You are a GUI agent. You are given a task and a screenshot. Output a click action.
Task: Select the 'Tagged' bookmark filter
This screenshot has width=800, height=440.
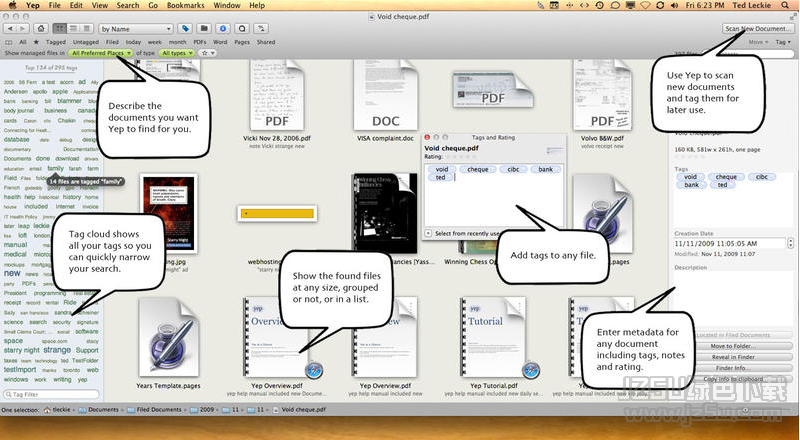click(56, 42)
